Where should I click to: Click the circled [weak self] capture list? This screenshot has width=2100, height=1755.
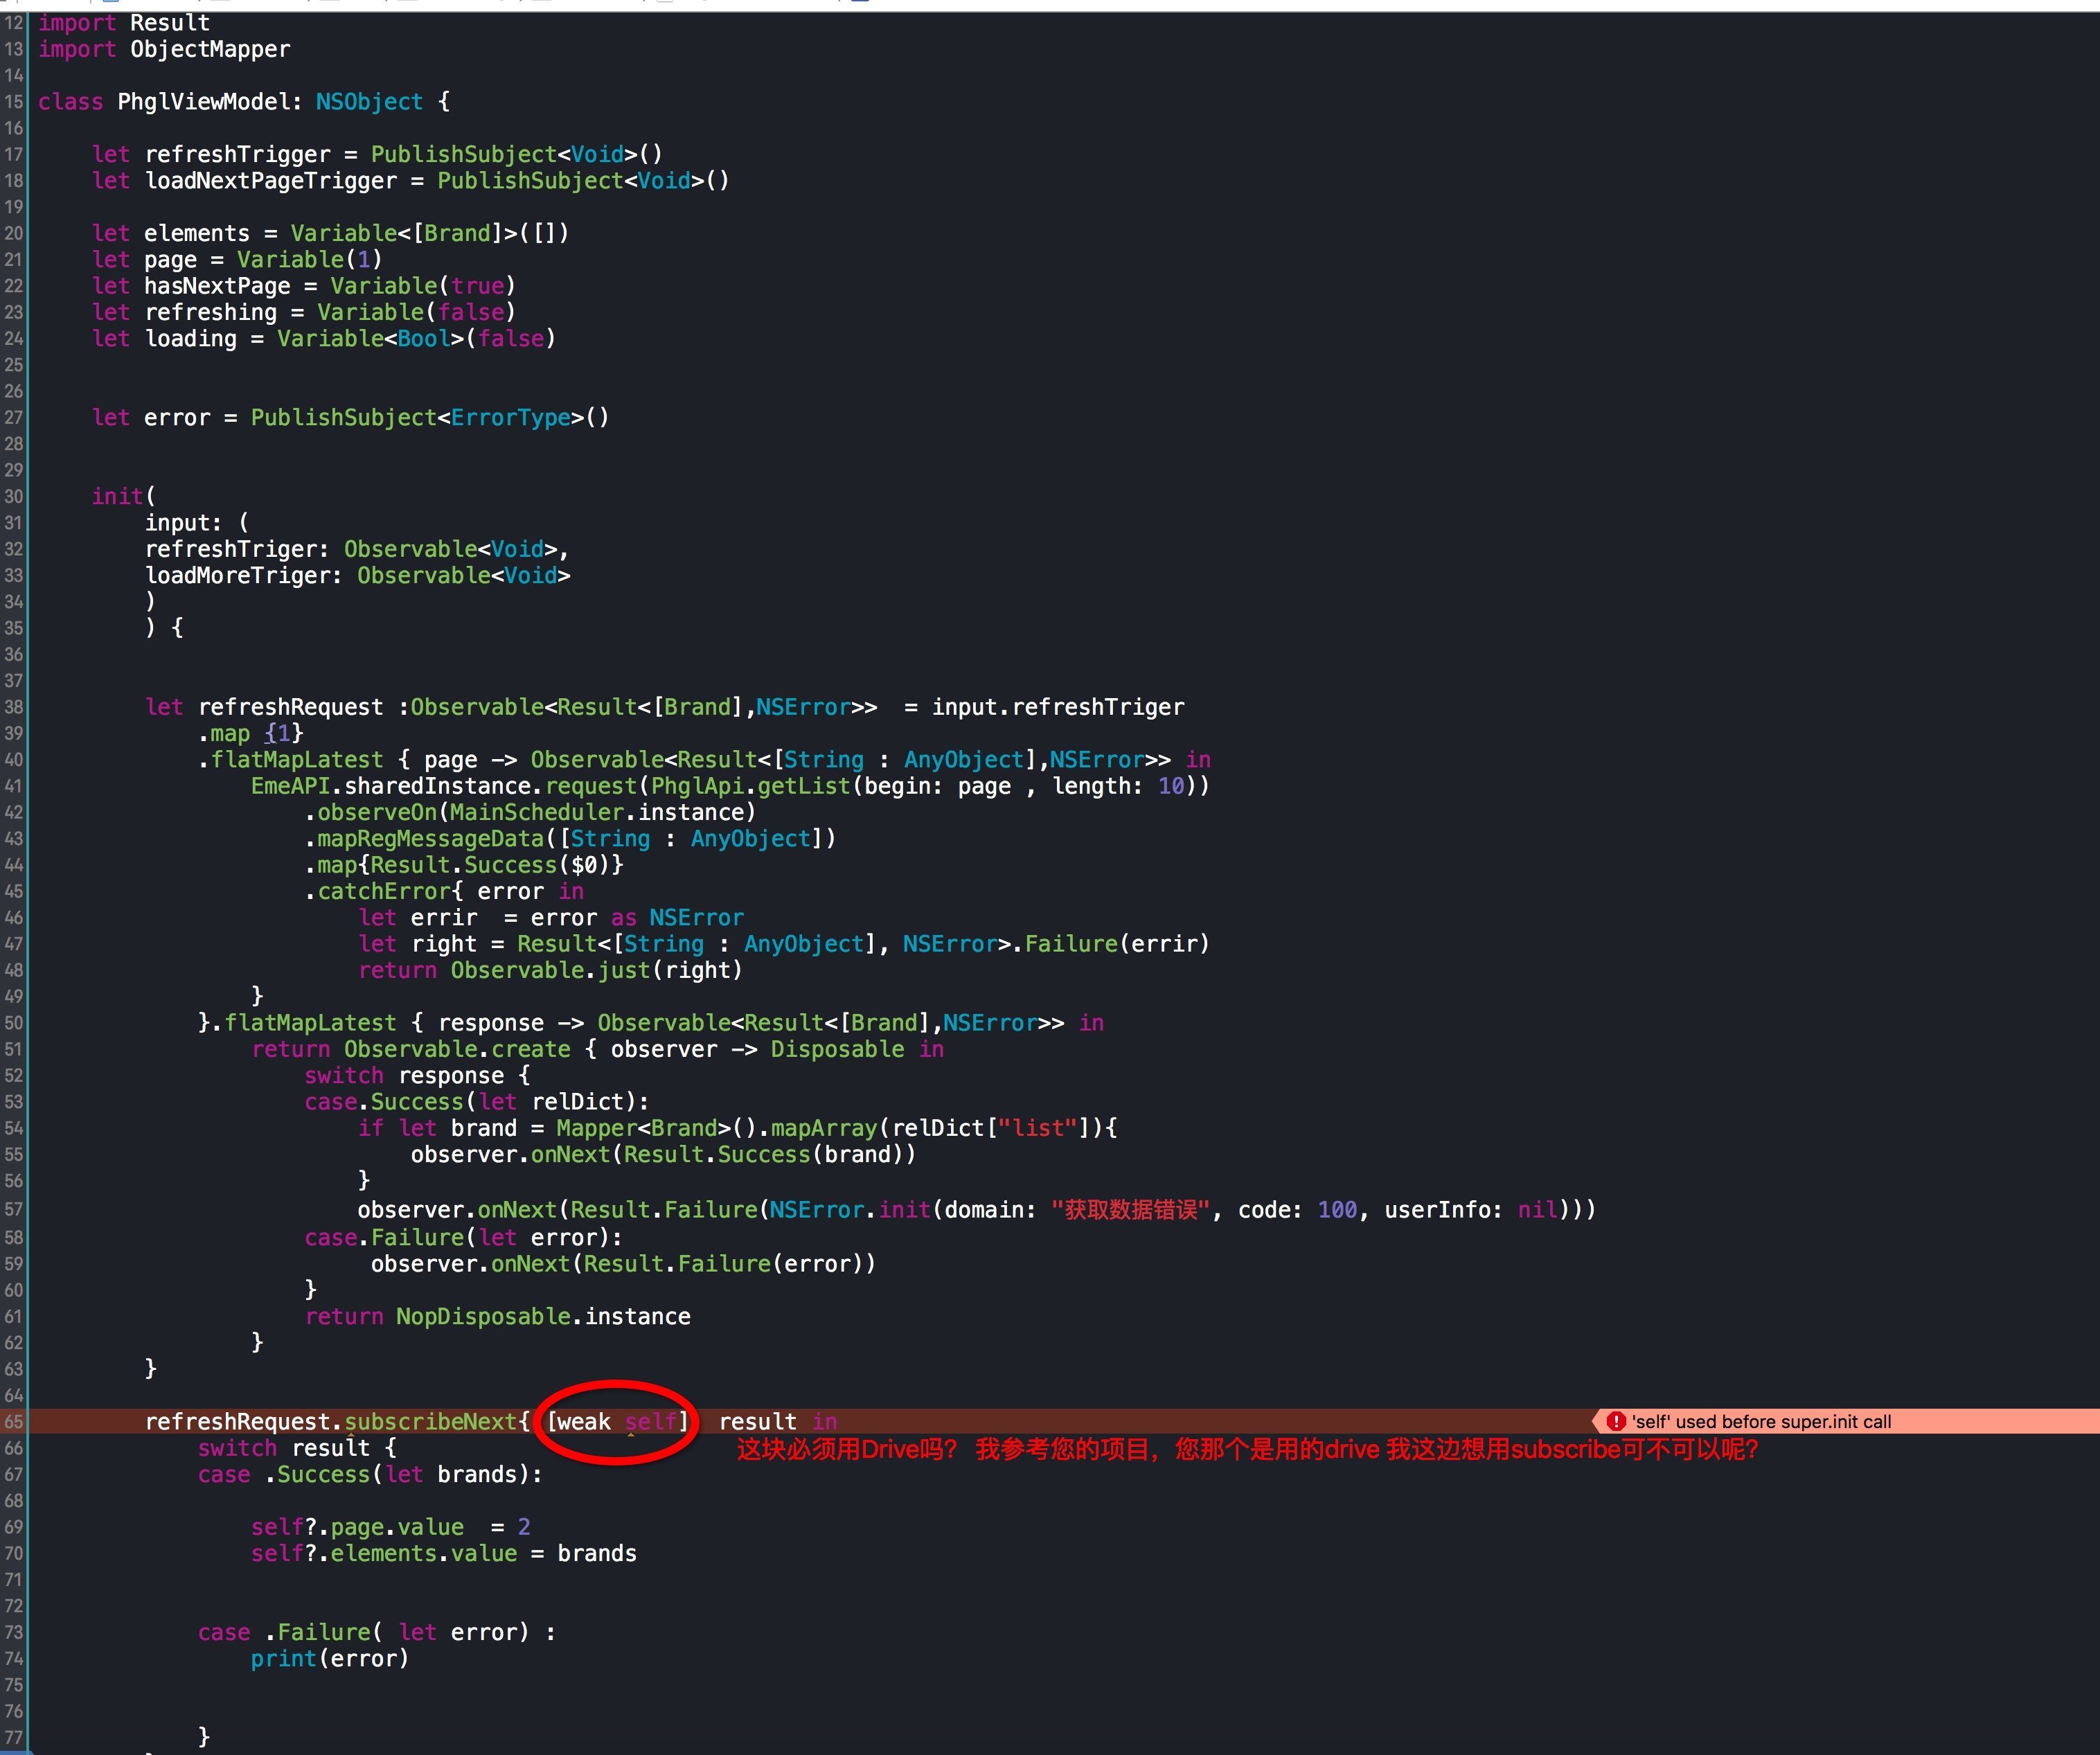[x=617, y=1421]
